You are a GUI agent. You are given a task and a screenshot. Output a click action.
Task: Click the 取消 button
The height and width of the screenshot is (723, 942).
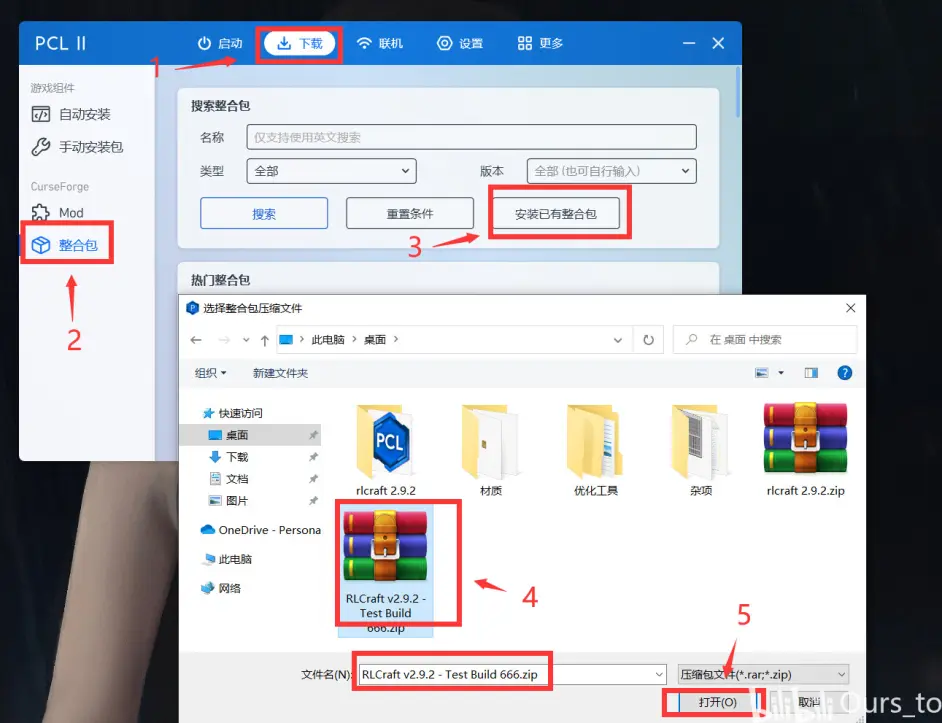click(809, 702)
